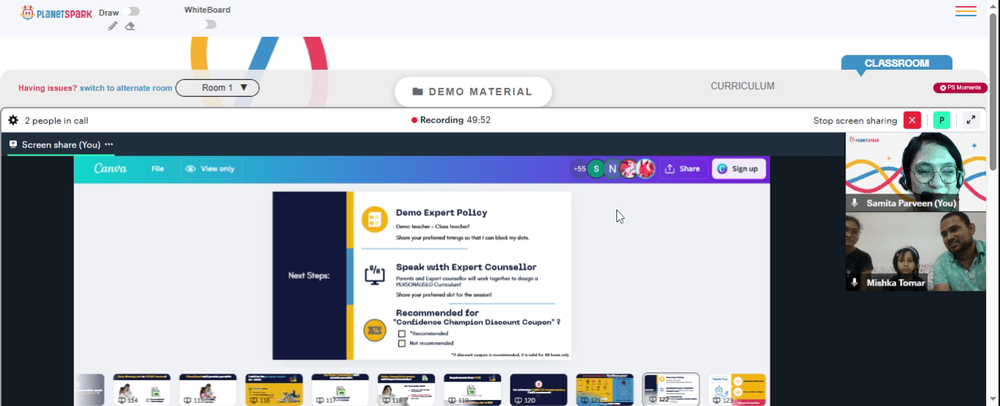Switch to the CLASSROOM tab
Viewport: 1000px width, 406px height.
896,63
